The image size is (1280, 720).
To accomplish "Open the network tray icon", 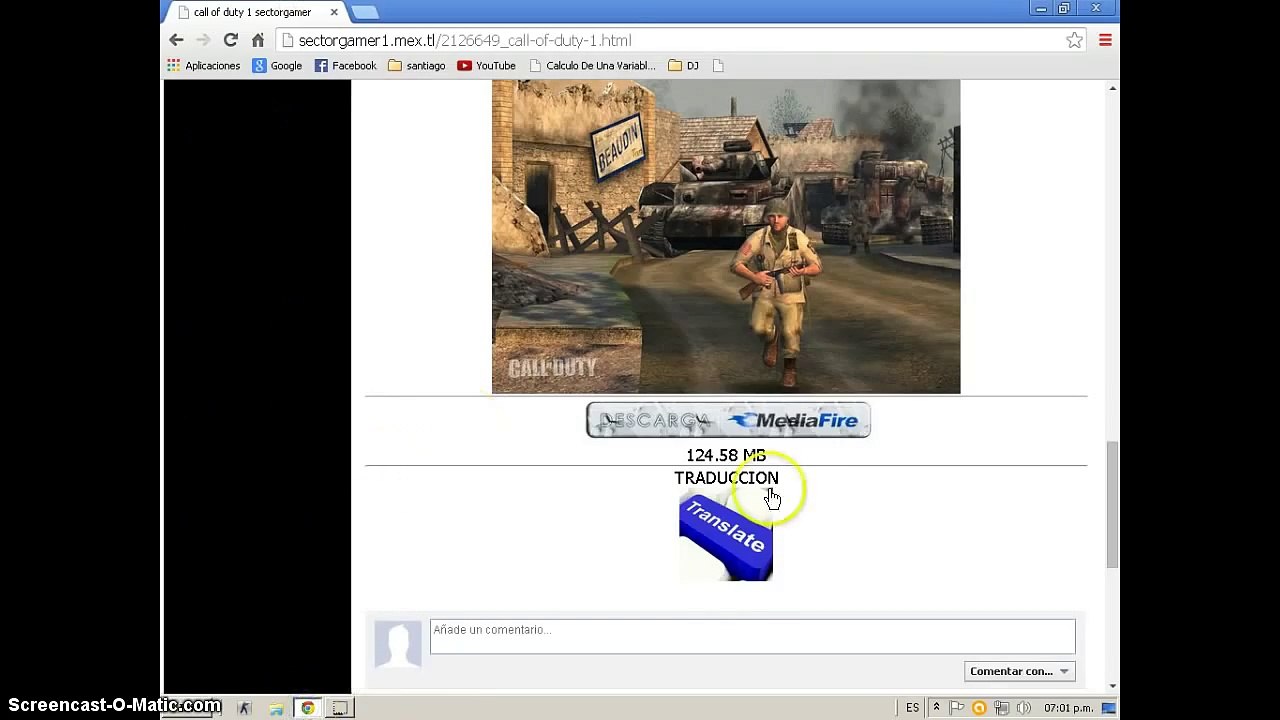I will [x=1002, y=708].
